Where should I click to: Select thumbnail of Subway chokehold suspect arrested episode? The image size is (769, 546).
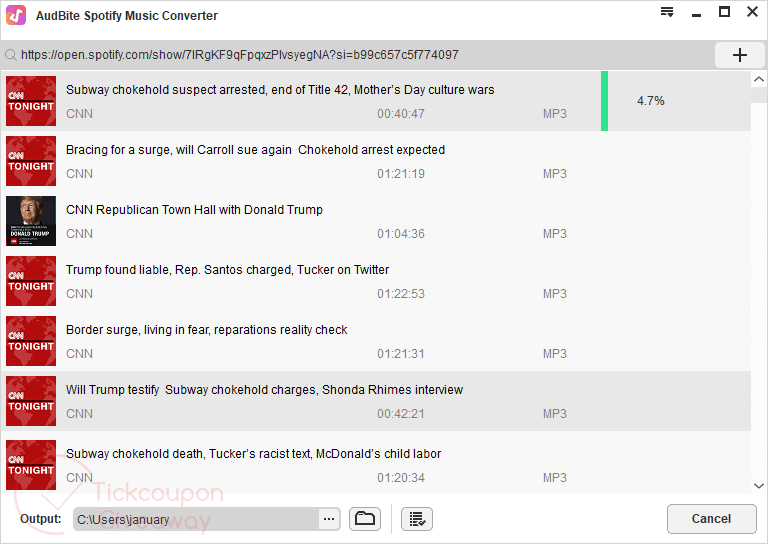click(31, 101)
